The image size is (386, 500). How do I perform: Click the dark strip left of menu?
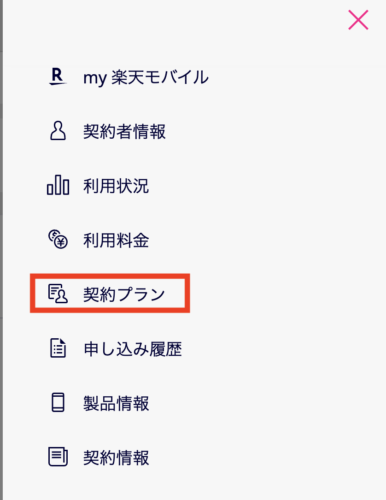[2, 250]
